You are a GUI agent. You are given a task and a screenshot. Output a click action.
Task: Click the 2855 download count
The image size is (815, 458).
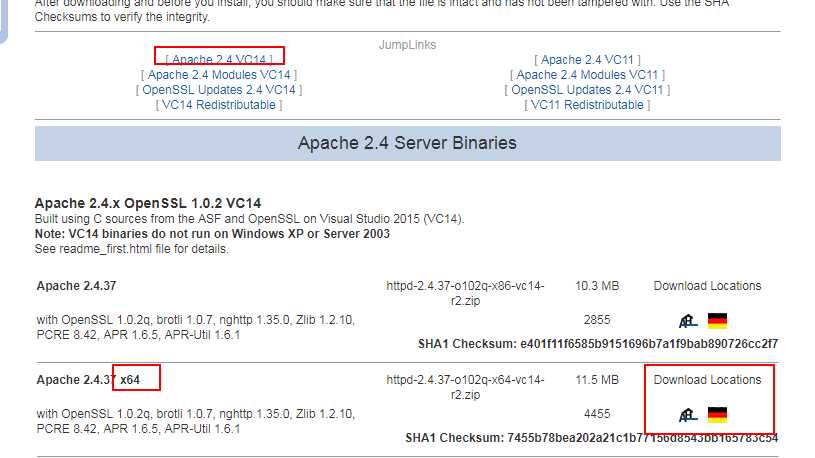[x=597, y=320]
